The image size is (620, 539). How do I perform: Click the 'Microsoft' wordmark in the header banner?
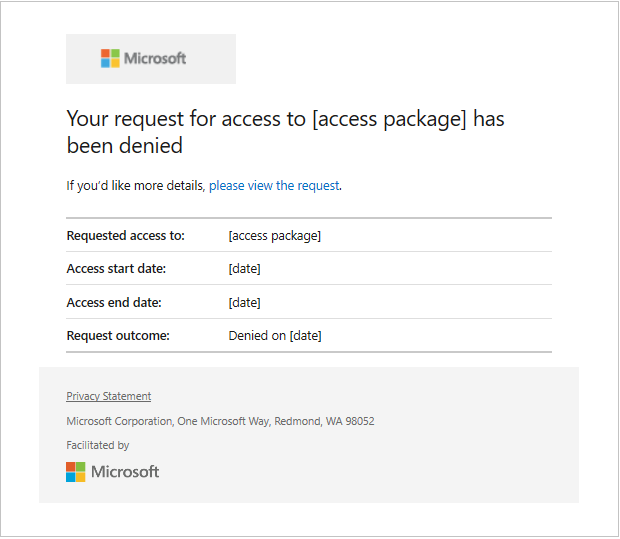pos(155,59)
